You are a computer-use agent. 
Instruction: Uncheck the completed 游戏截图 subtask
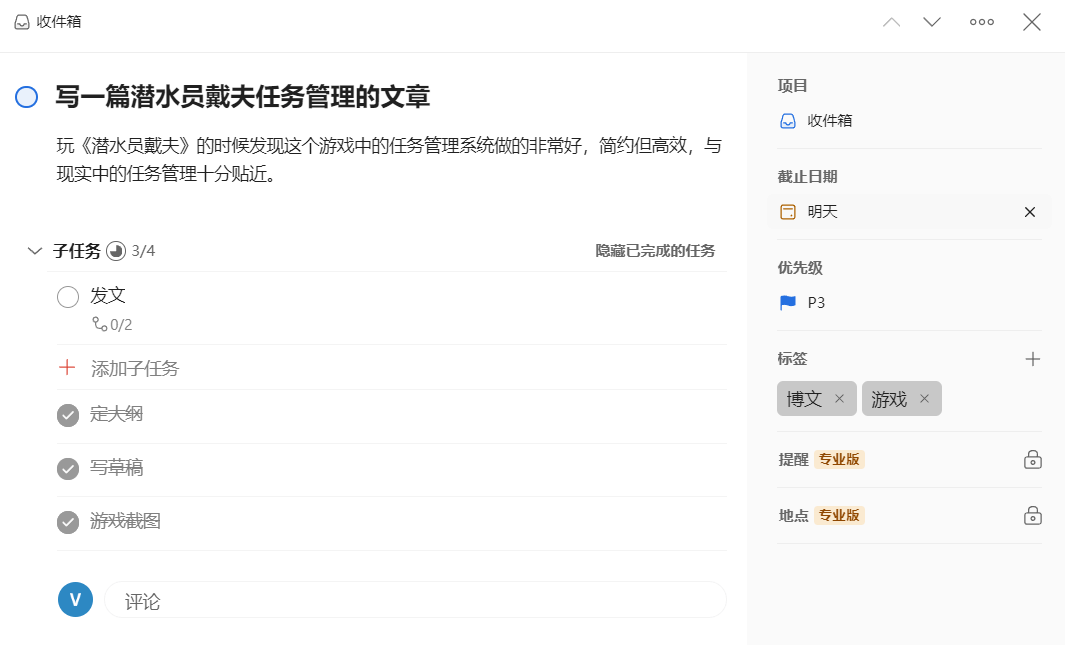[x=68, y=522]
